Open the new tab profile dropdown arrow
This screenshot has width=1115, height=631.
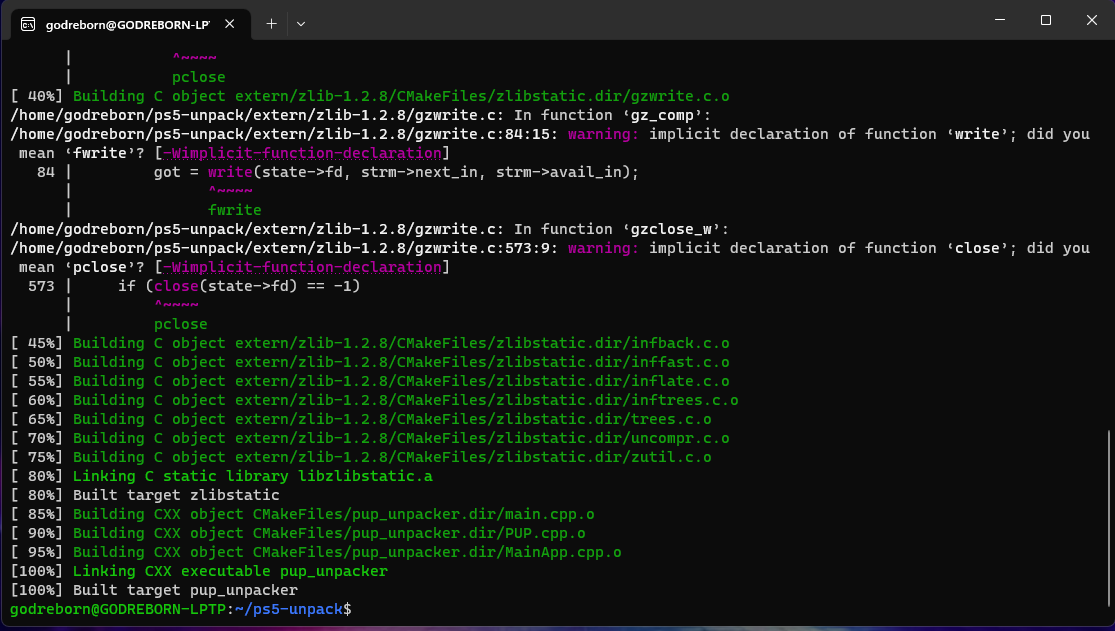(301, 24)
